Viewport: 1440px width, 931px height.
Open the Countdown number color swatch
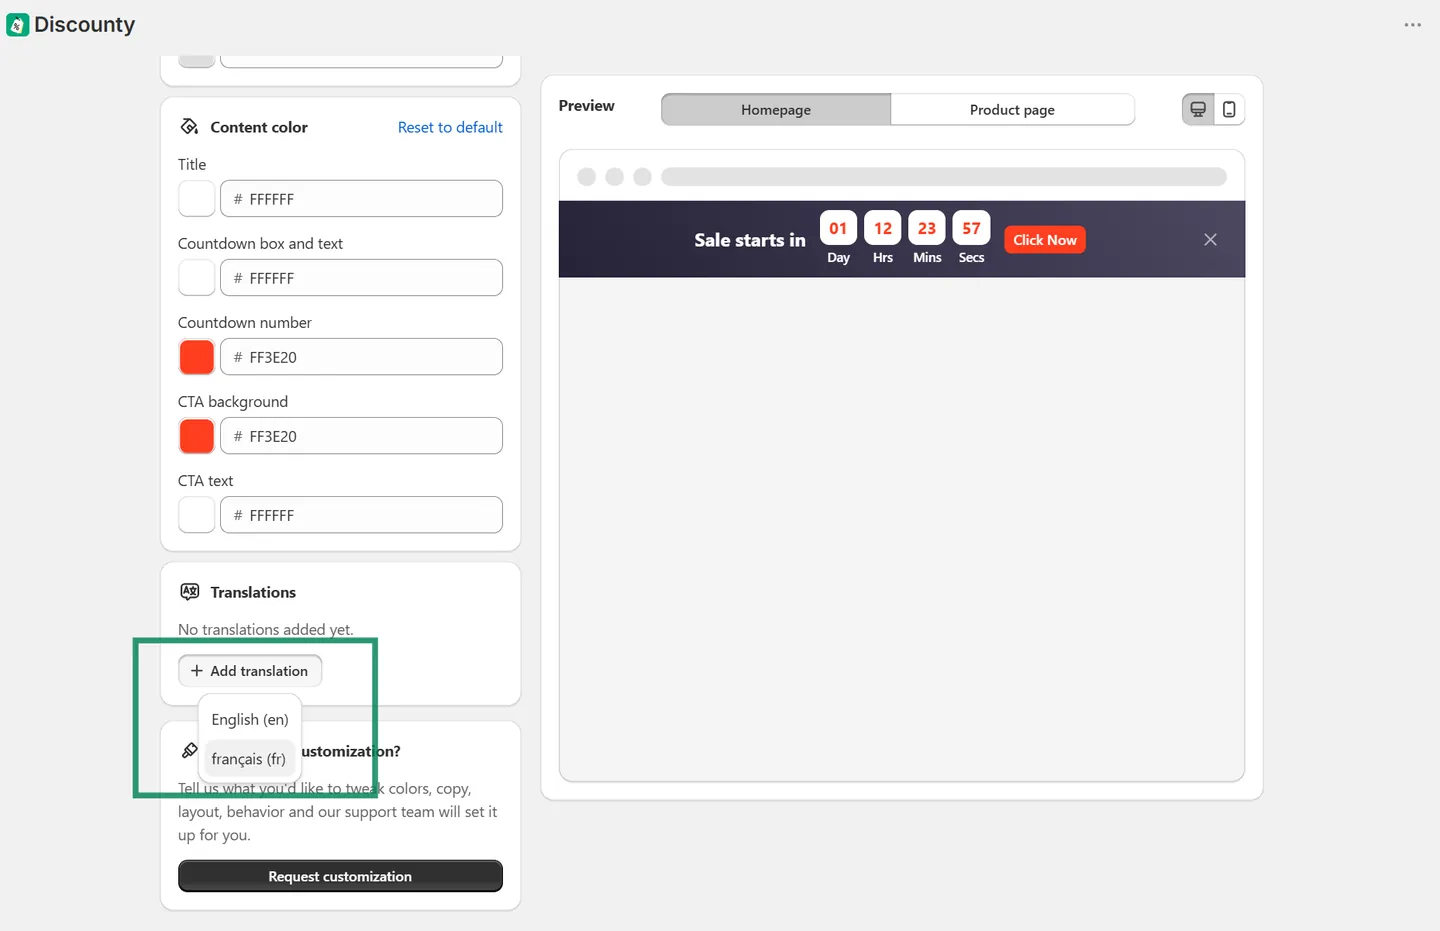197,357
